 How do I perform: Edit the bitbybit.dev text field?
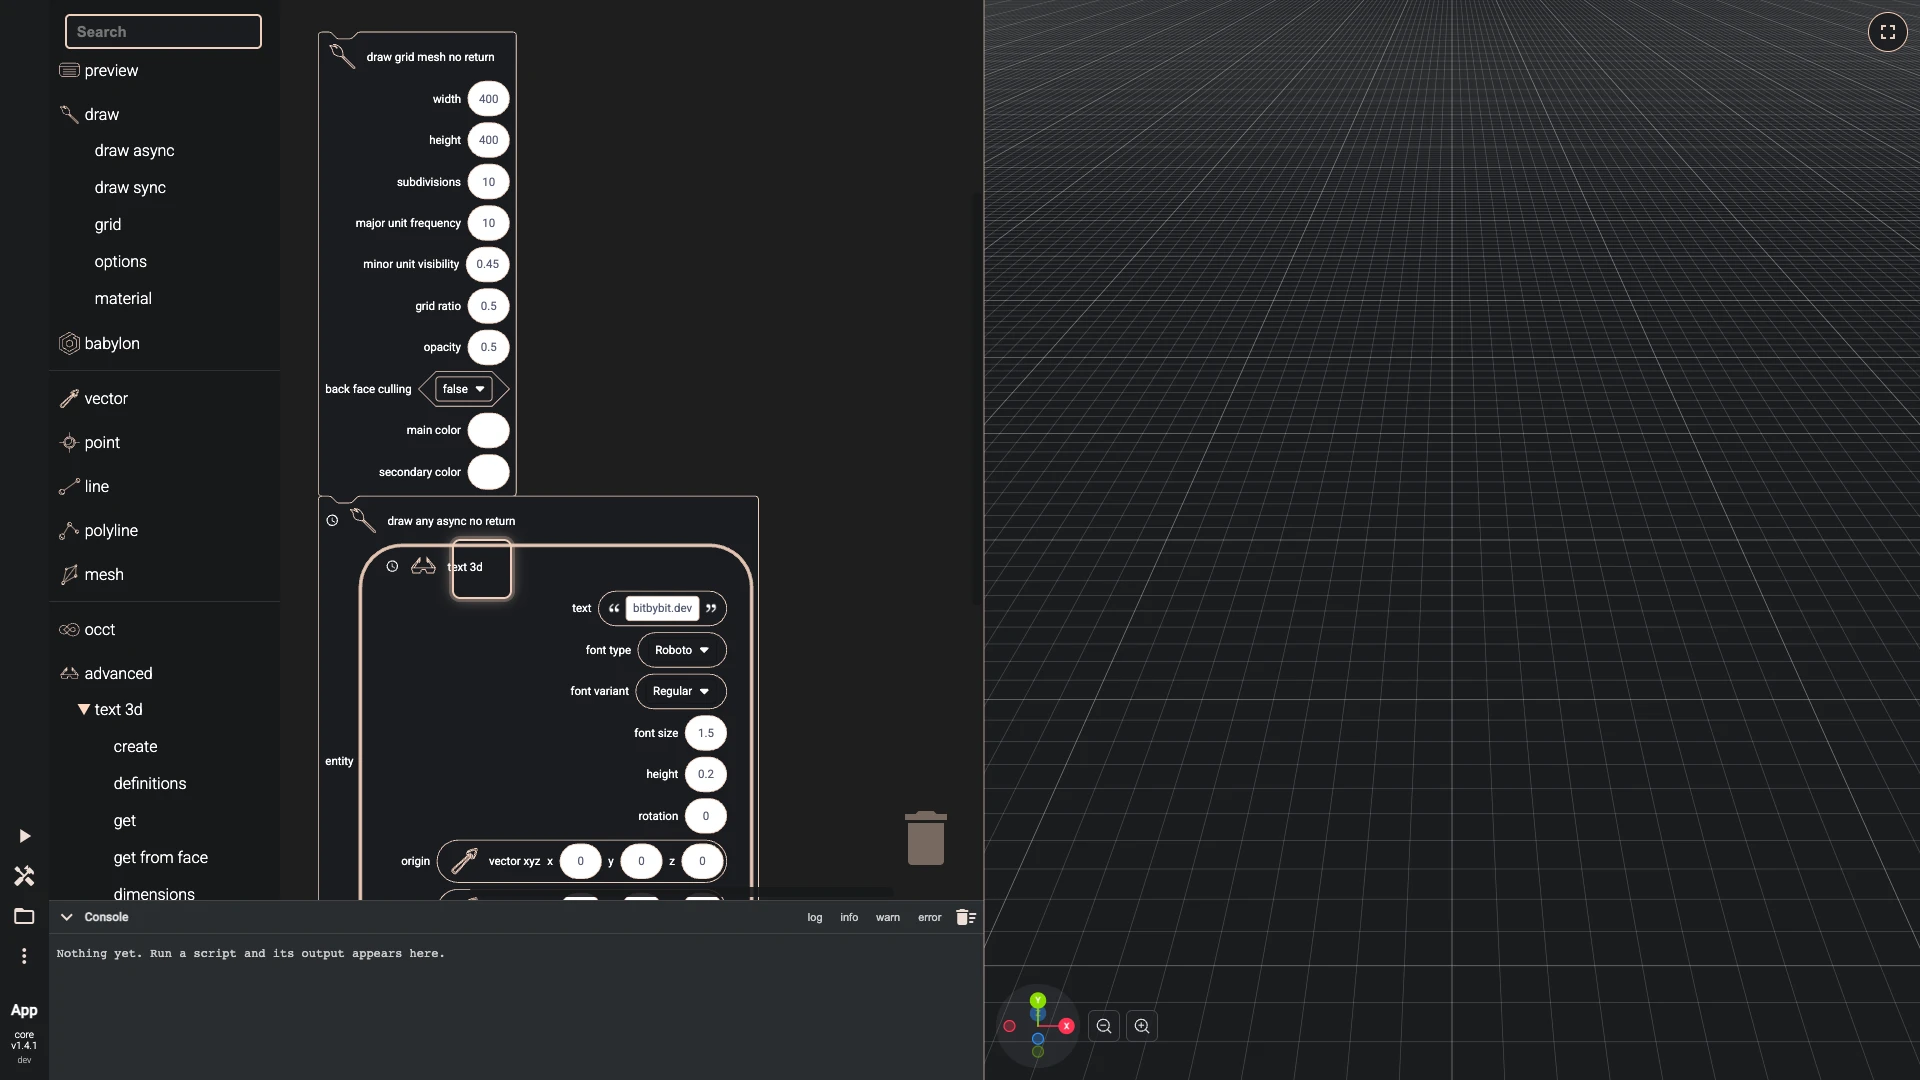(x=662, y=608)
